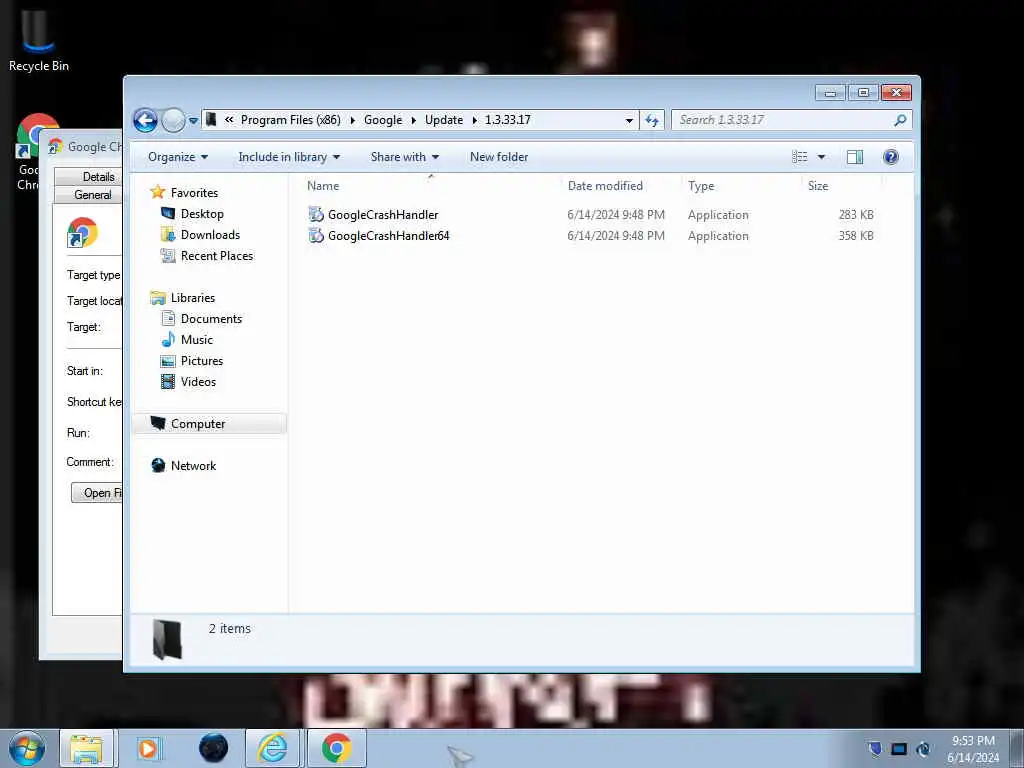Open Explorer help question mark icon
This screenshot has width=1024, height=768.
pyautogui.click(x=891, y=157)
